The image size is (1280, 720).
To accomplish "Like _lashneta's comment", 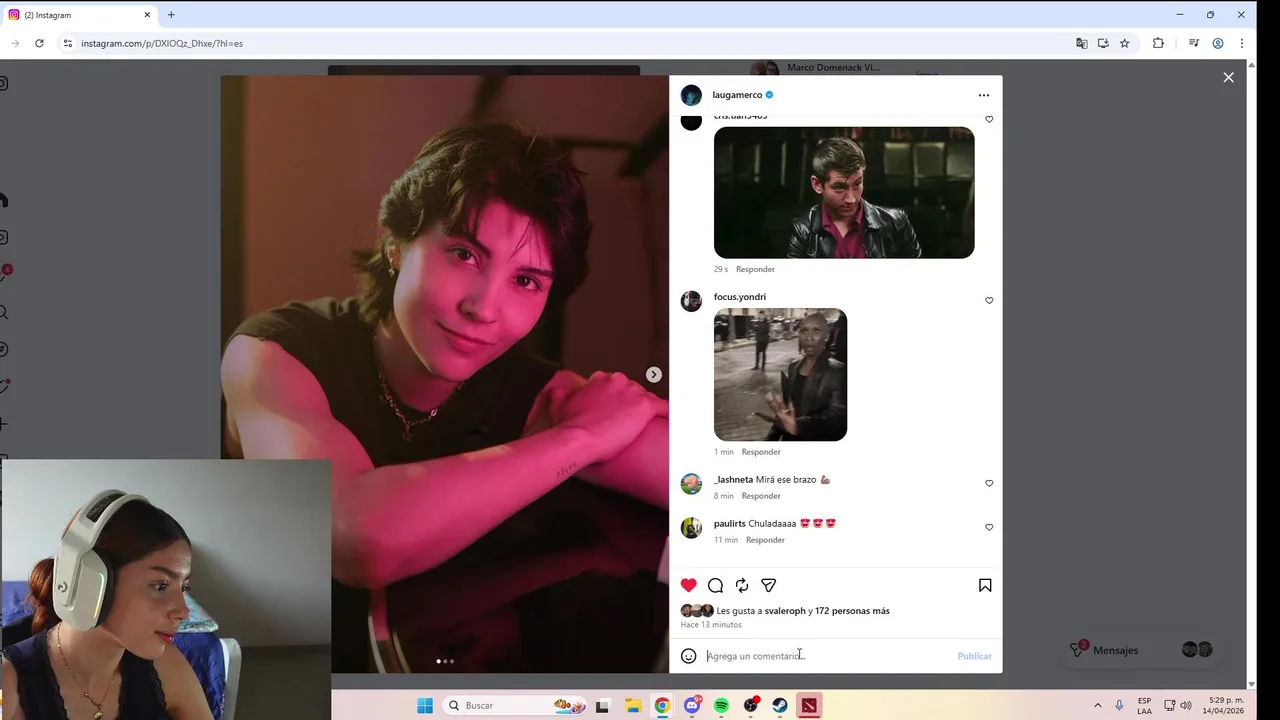I will pyautogui.click(x=989, y=483).
